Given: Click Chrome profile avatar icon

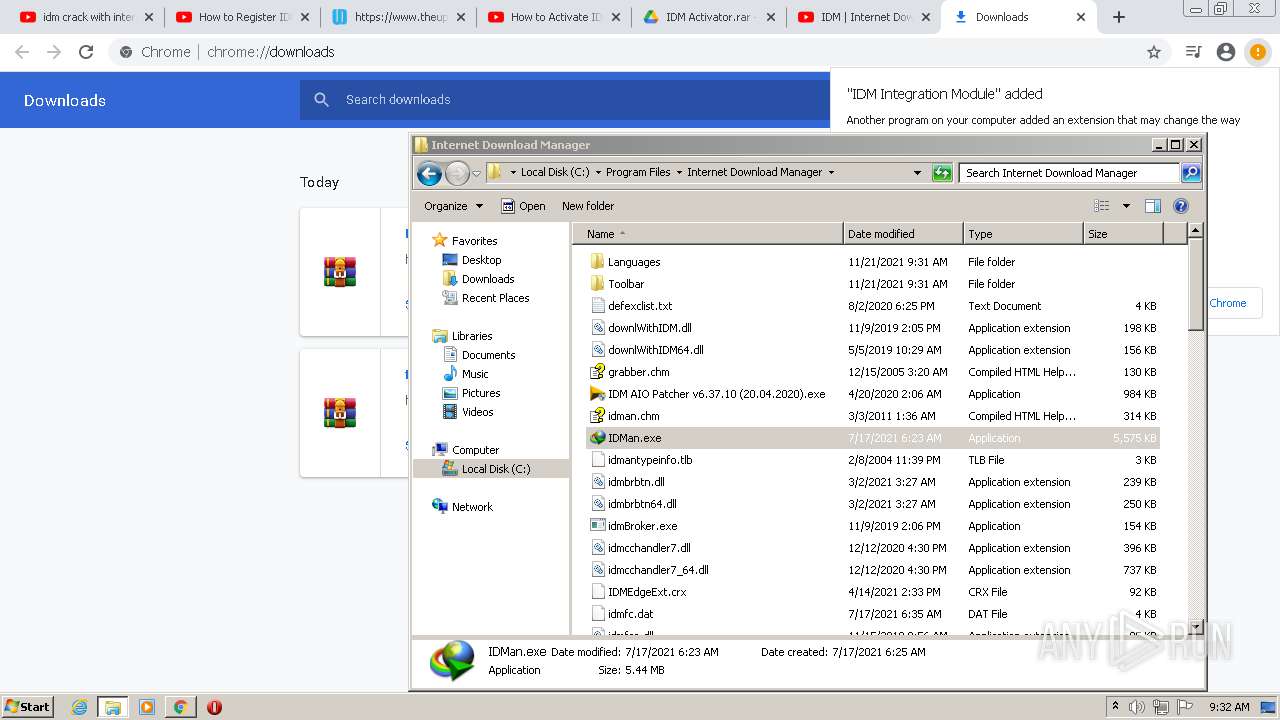Looking at the screenshot, I should point(1226,52).
